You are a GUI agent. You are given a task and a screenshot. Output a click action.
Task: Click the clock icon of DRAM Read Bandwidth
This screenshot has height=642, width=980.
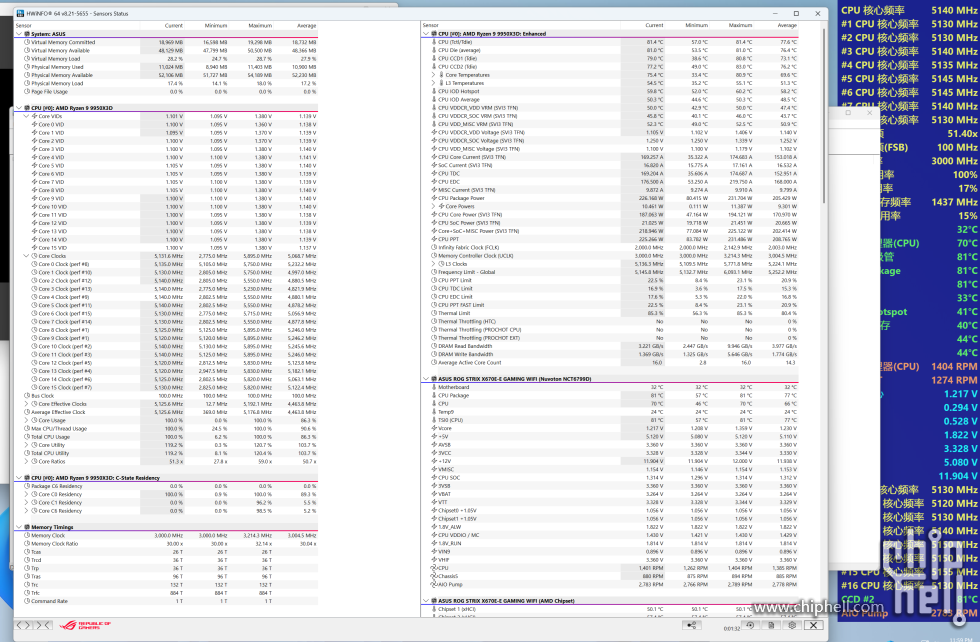point(434,346)
